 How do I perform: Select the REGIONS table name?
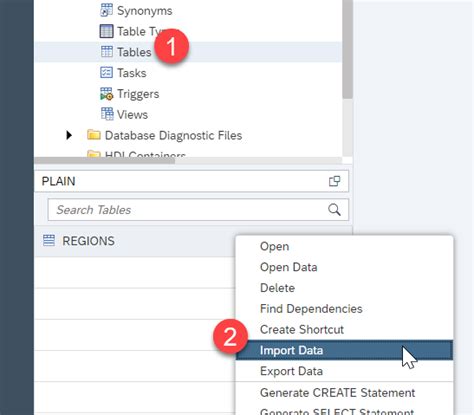[88, 241]
